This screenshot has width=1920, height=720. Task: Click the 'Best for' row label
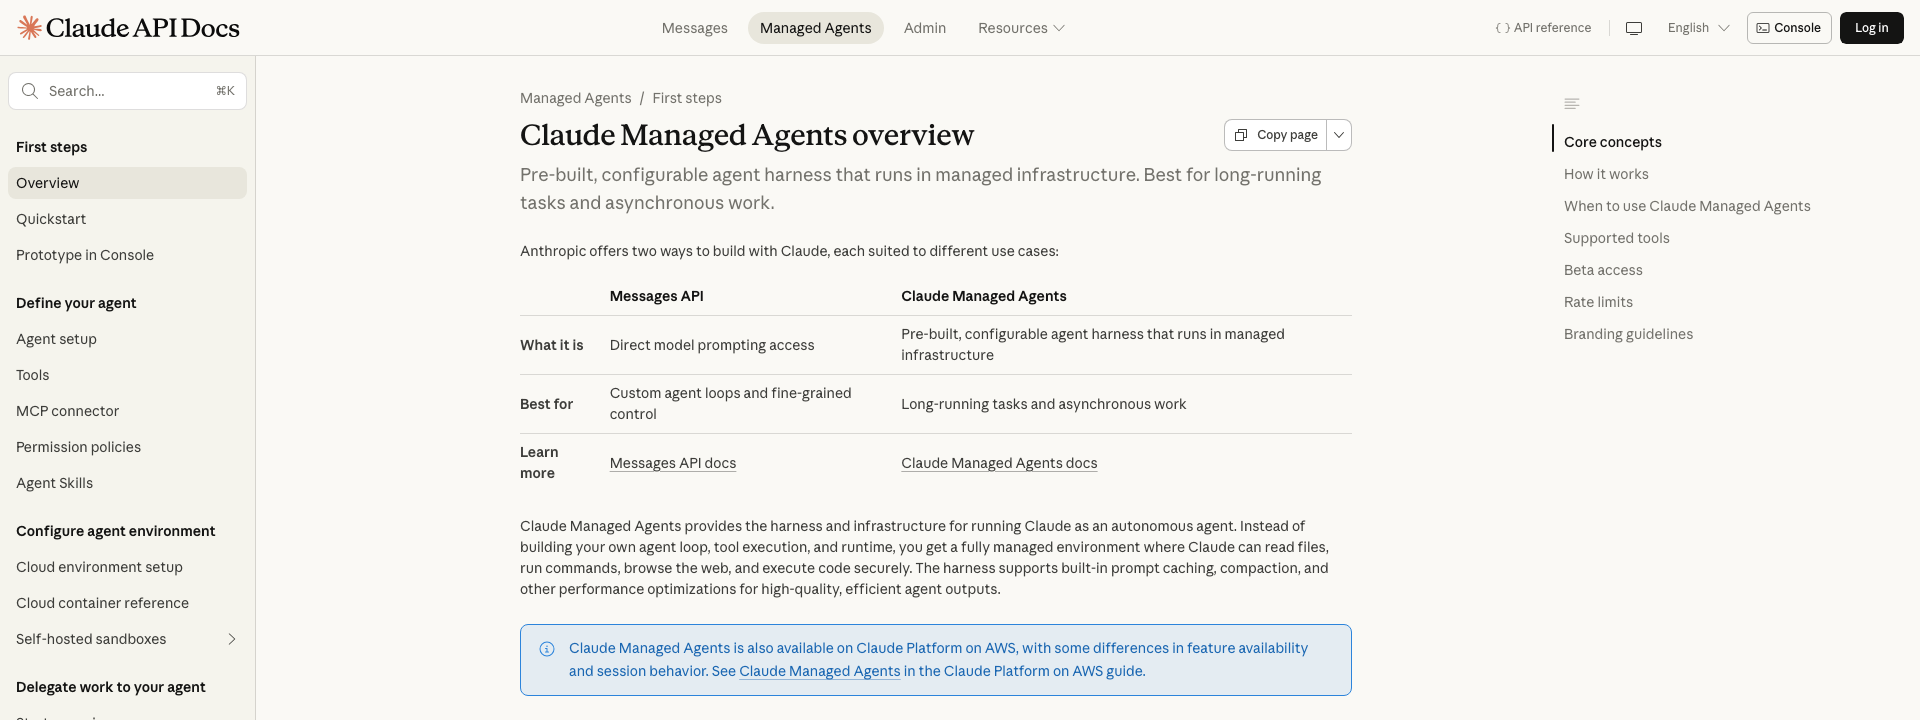(547, 404)
